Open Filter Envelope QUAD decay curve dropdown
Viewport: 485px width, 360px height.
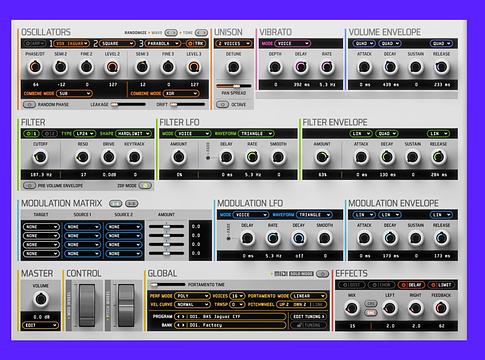coord(387,134)
